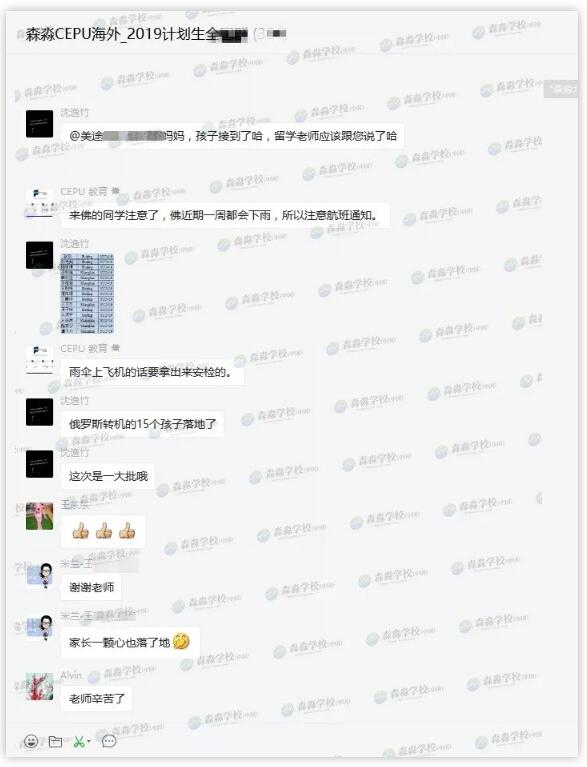This screenshot has height=767, width=587.
Task: Click the pink flower avatar above thumbs-up
Action: [x=39, y=516]
